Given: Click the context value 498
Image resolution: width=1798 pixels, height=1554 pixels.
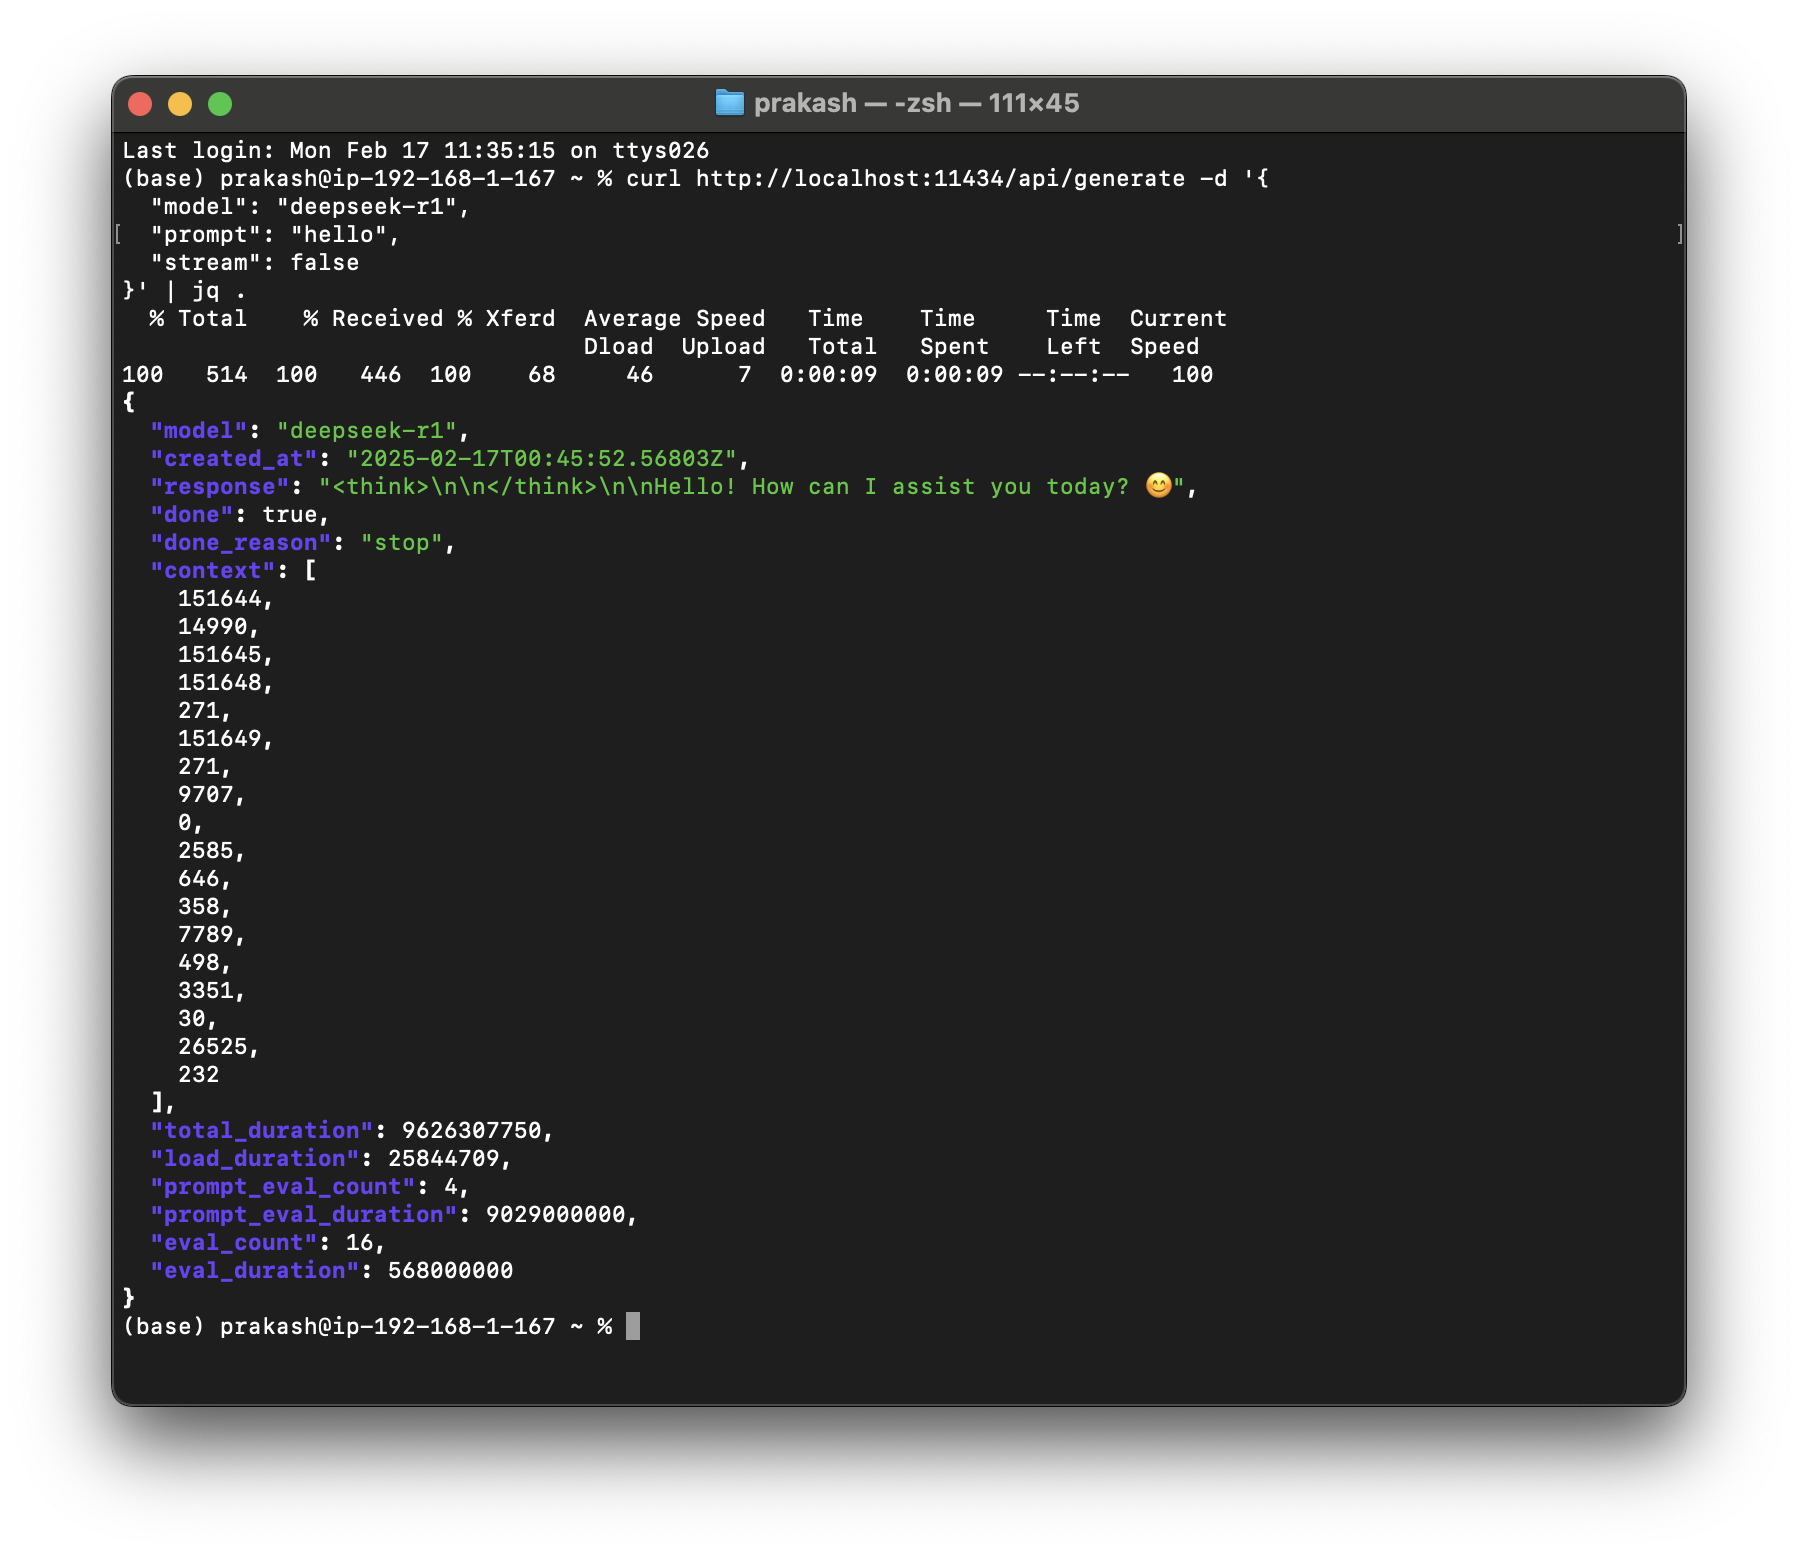Looking at the screenshot, I should [x=199, y=963].
